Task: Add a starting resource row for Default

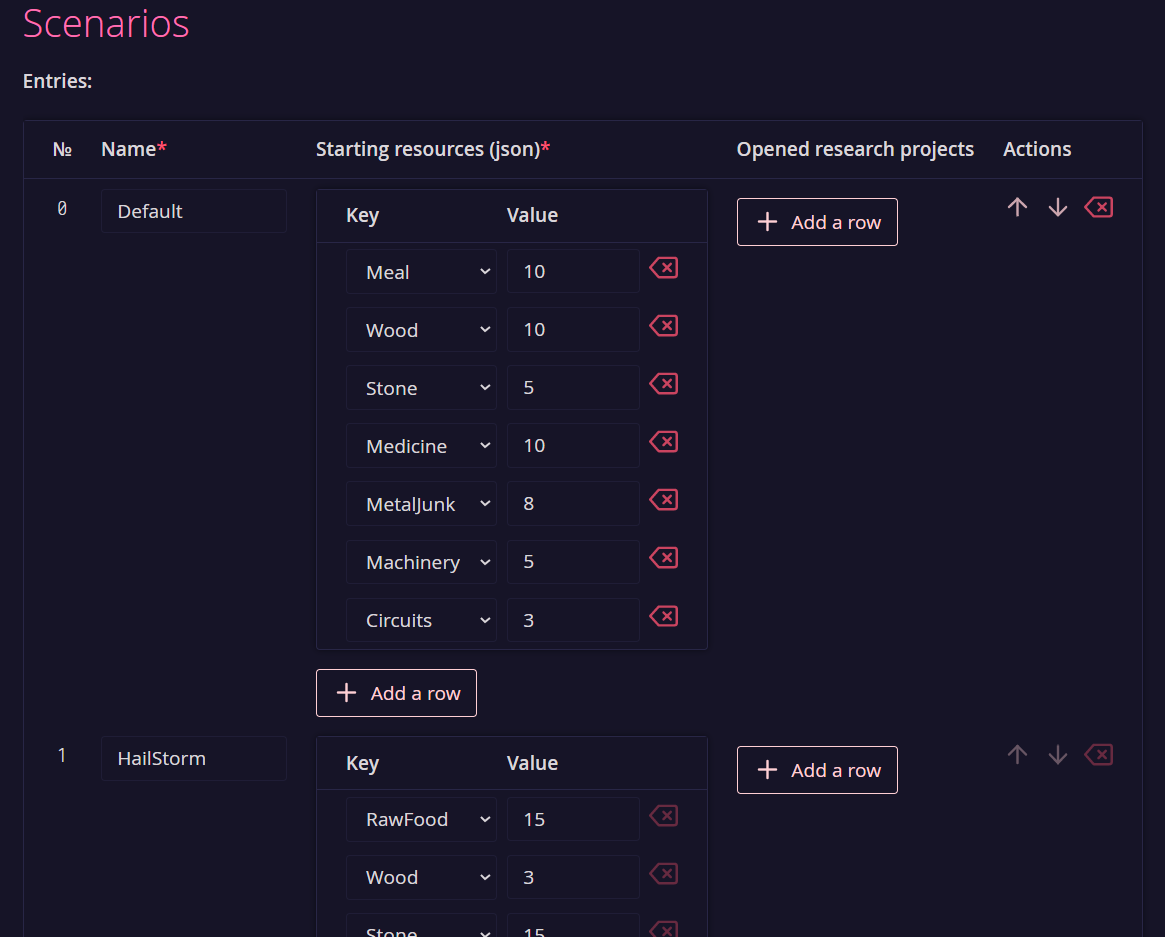Action: pyautogui.click(x=396, y=693)
